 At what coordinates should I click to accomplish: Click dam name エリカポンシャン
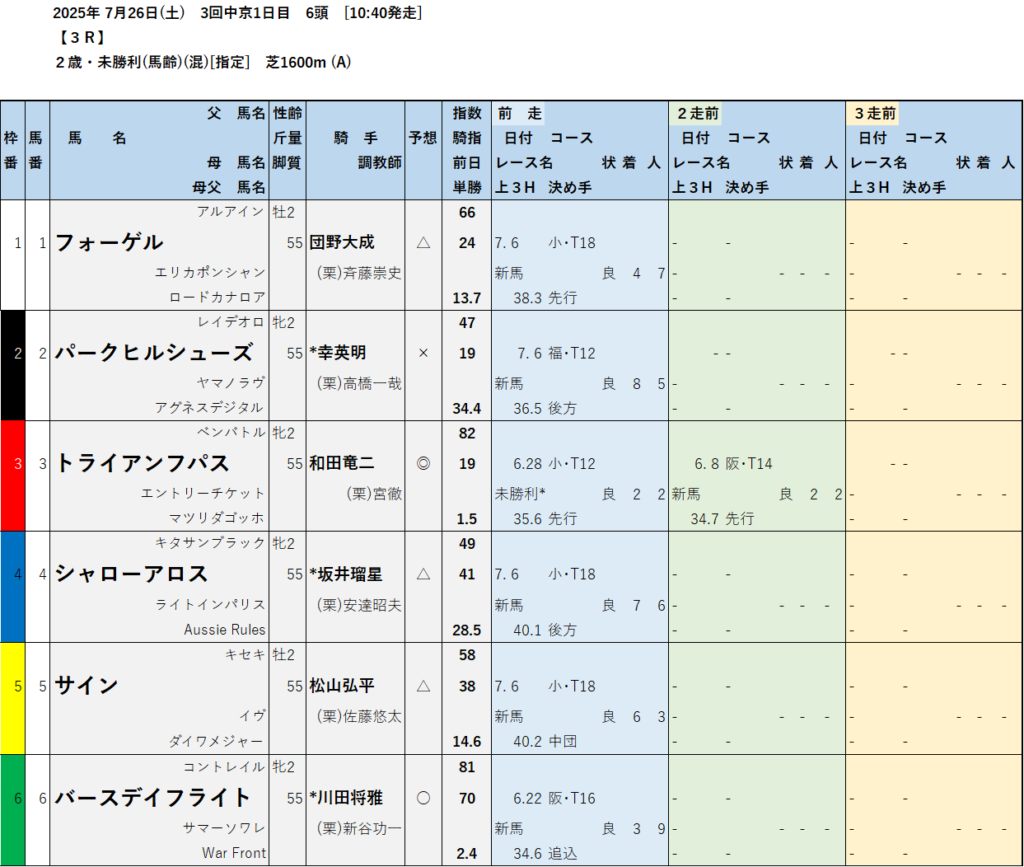(x=210, y=272)
